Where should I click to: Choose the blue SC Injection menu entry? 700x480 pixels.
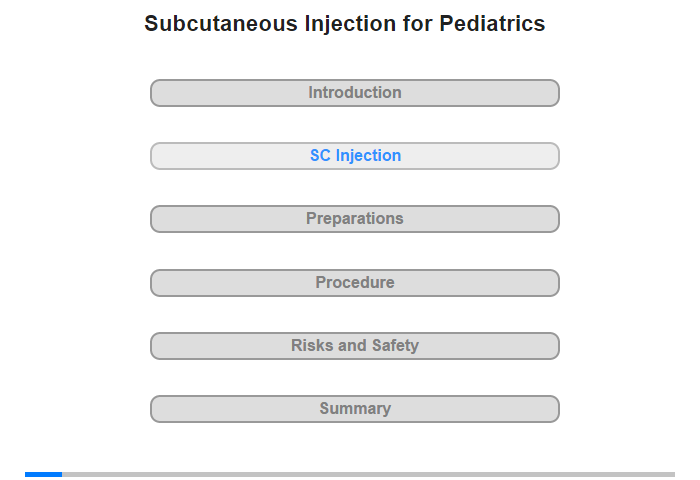click(354, 156)
